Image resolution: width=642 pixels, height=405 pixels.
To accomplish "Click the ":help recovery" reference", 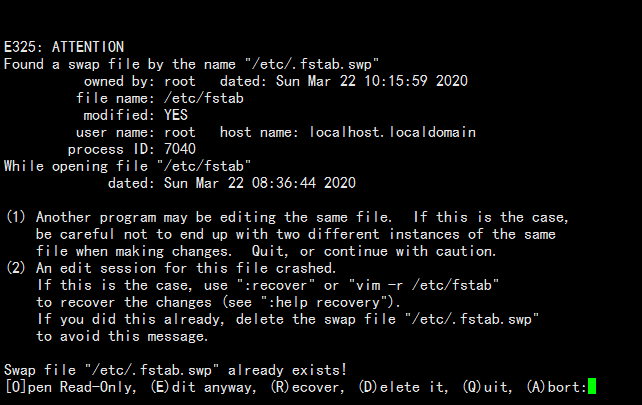I will [328, 302].
